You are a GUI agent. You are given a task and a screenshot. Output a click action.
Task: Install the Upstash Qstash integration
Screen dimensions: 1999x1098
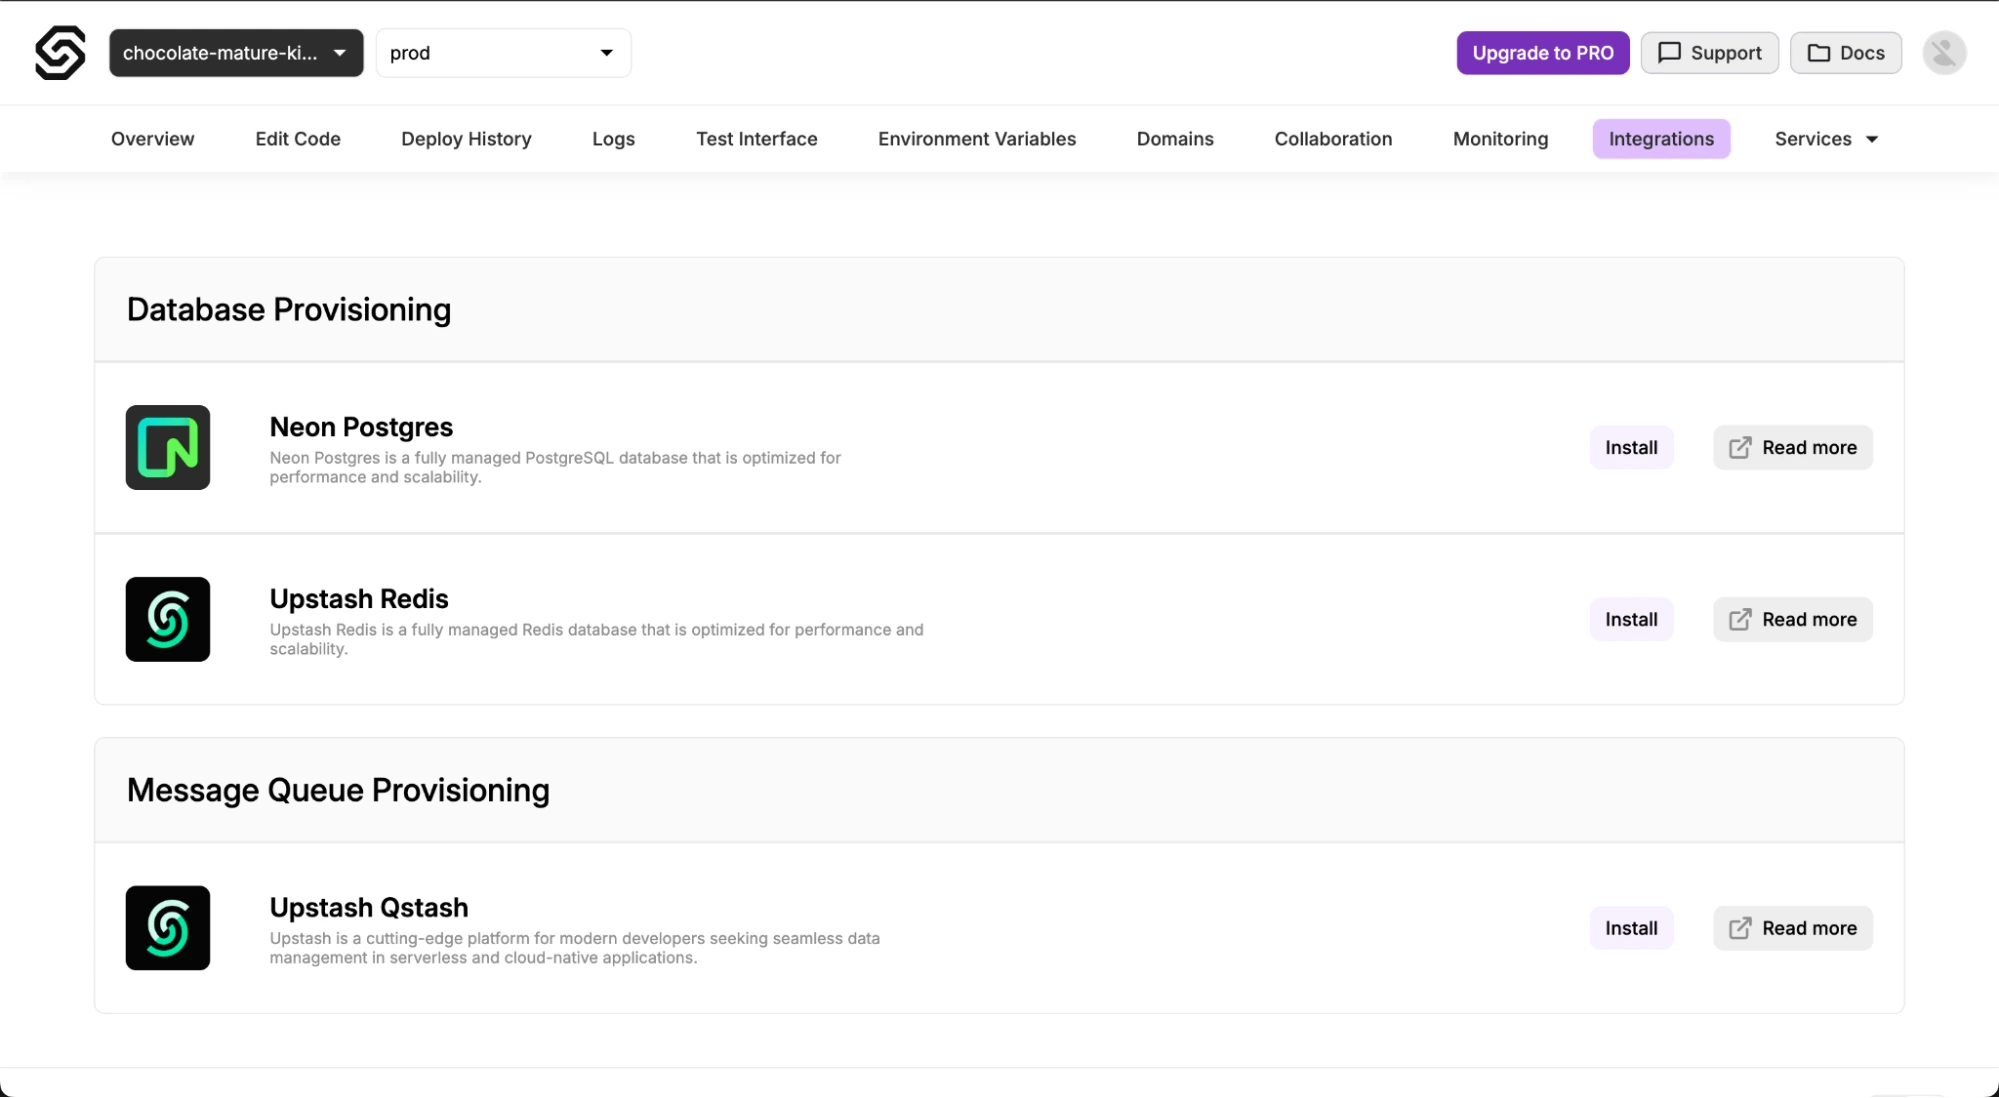[x=1631, y=928]
